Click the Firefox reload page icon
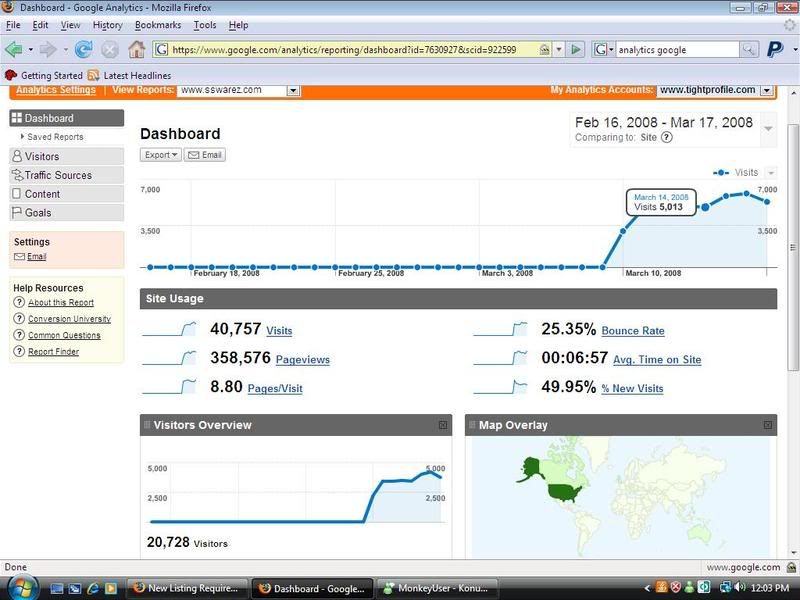This screenshot has height=600, width=800. pyautogui.click(x=83, y=49)
